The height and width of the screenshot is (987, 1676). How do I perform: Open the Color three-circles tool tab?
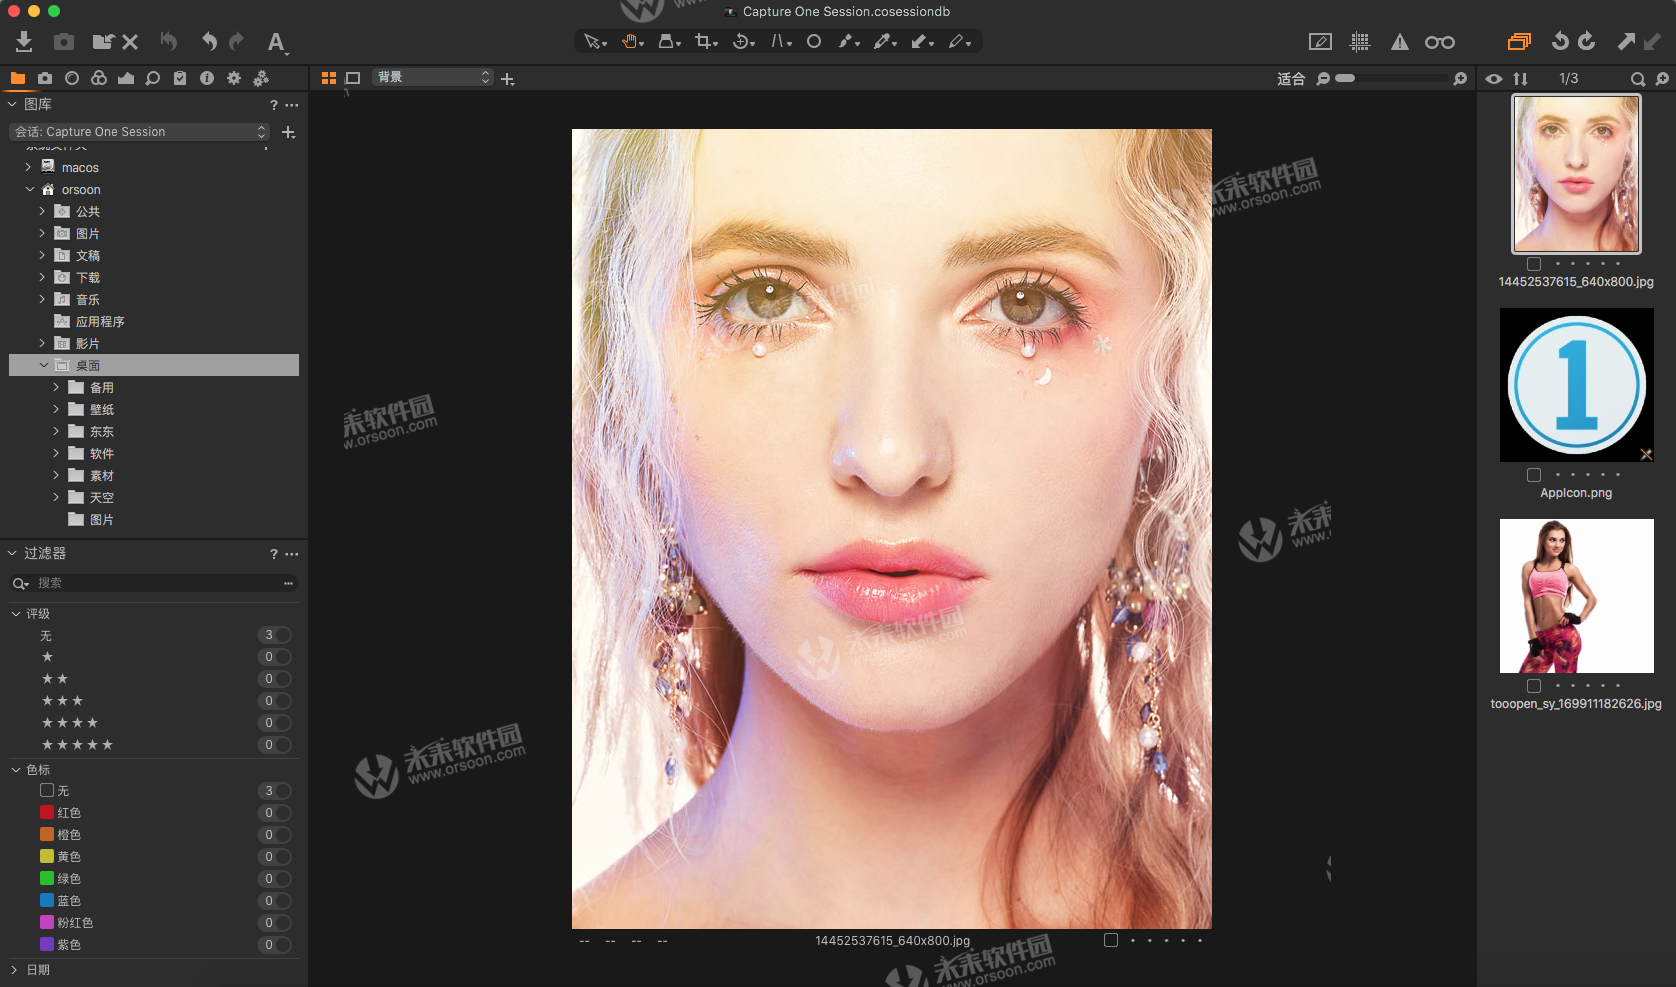[99, 78]
